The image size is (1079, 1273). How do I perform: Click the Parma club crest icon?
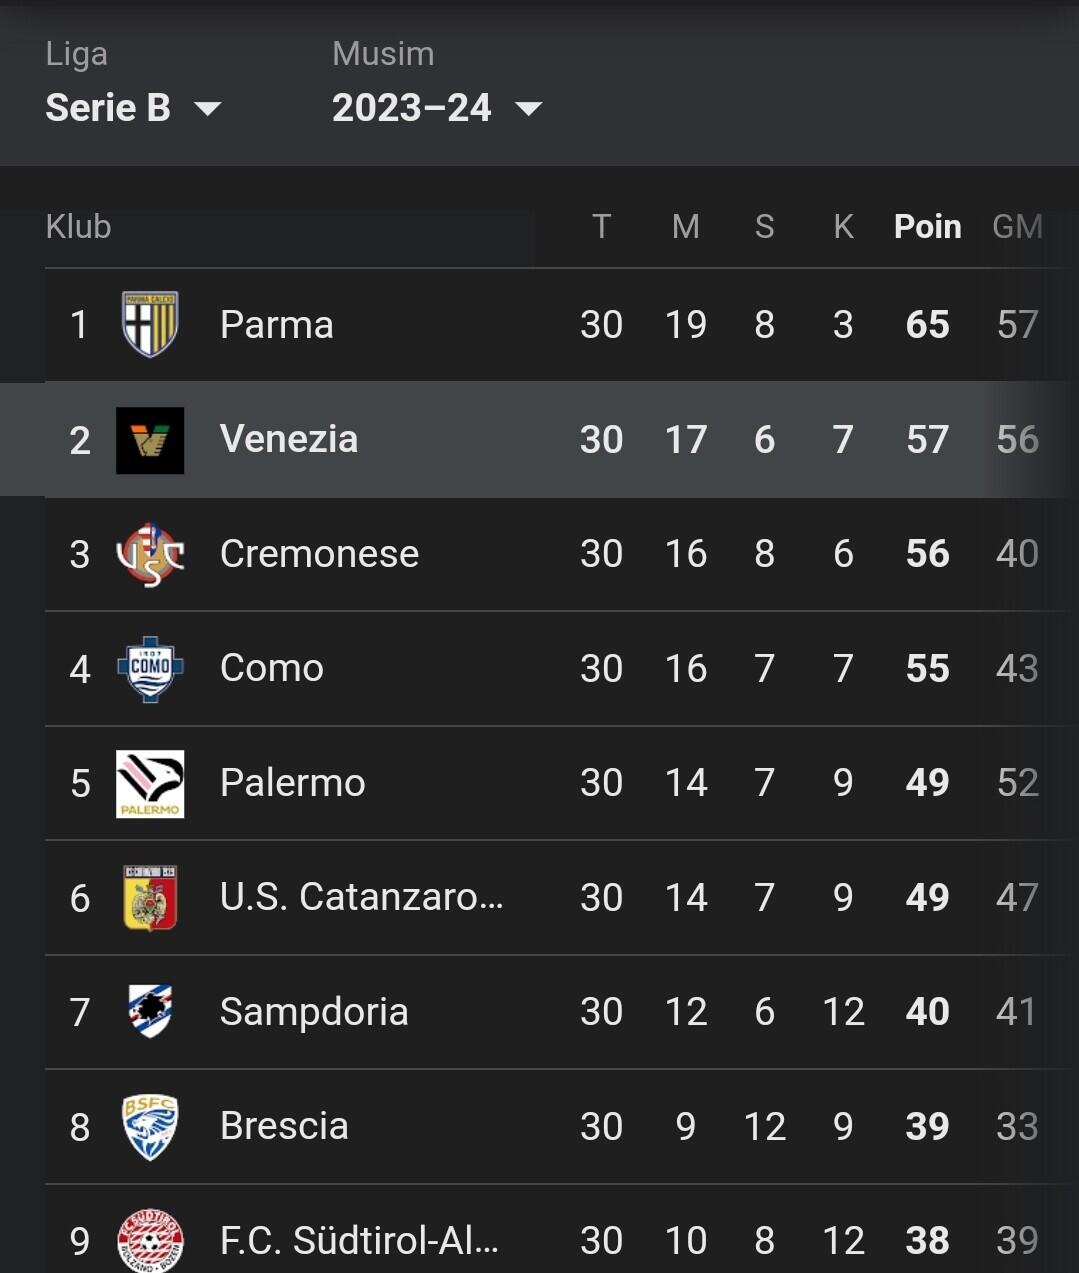150,324
